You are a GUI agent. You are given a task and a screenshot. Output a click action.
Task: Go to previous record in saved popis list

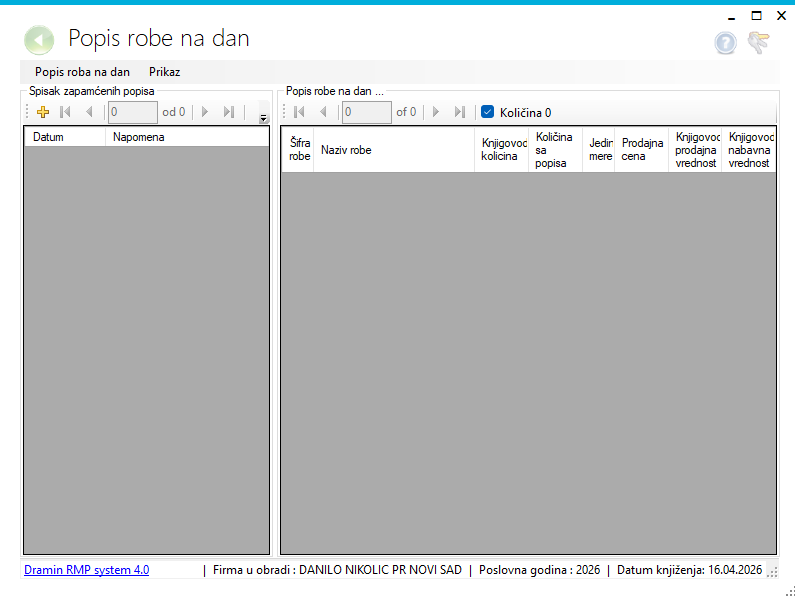point(89,112)
